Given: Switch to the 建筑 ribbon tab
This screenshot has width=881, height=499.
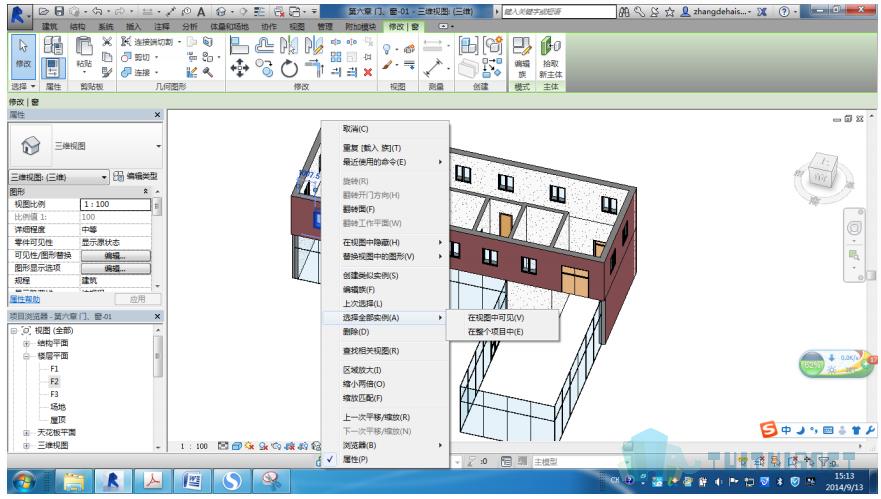Looking at the screenshot, I should (x=49, y=25).
